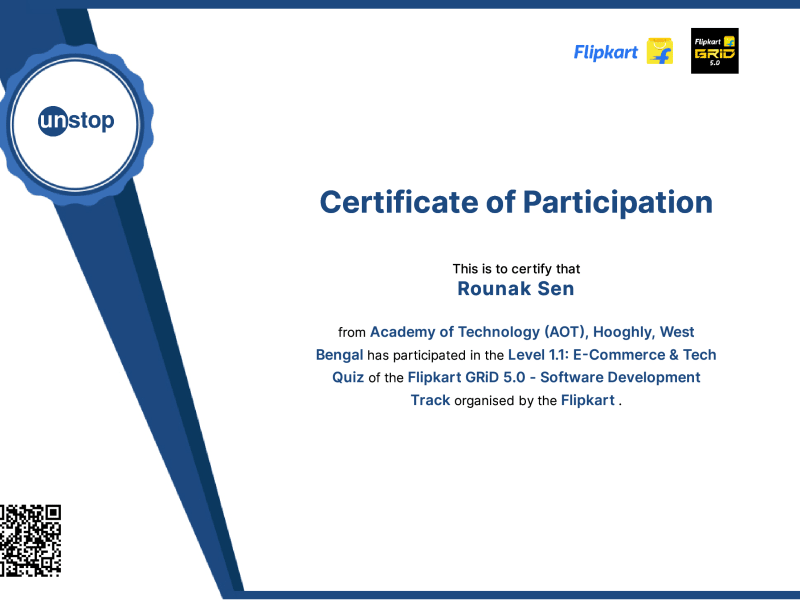This screenshot has height=600, width=800.
Task: Click the Unstop logo badge
Action: pyautogui.click(x=76, y=124)
